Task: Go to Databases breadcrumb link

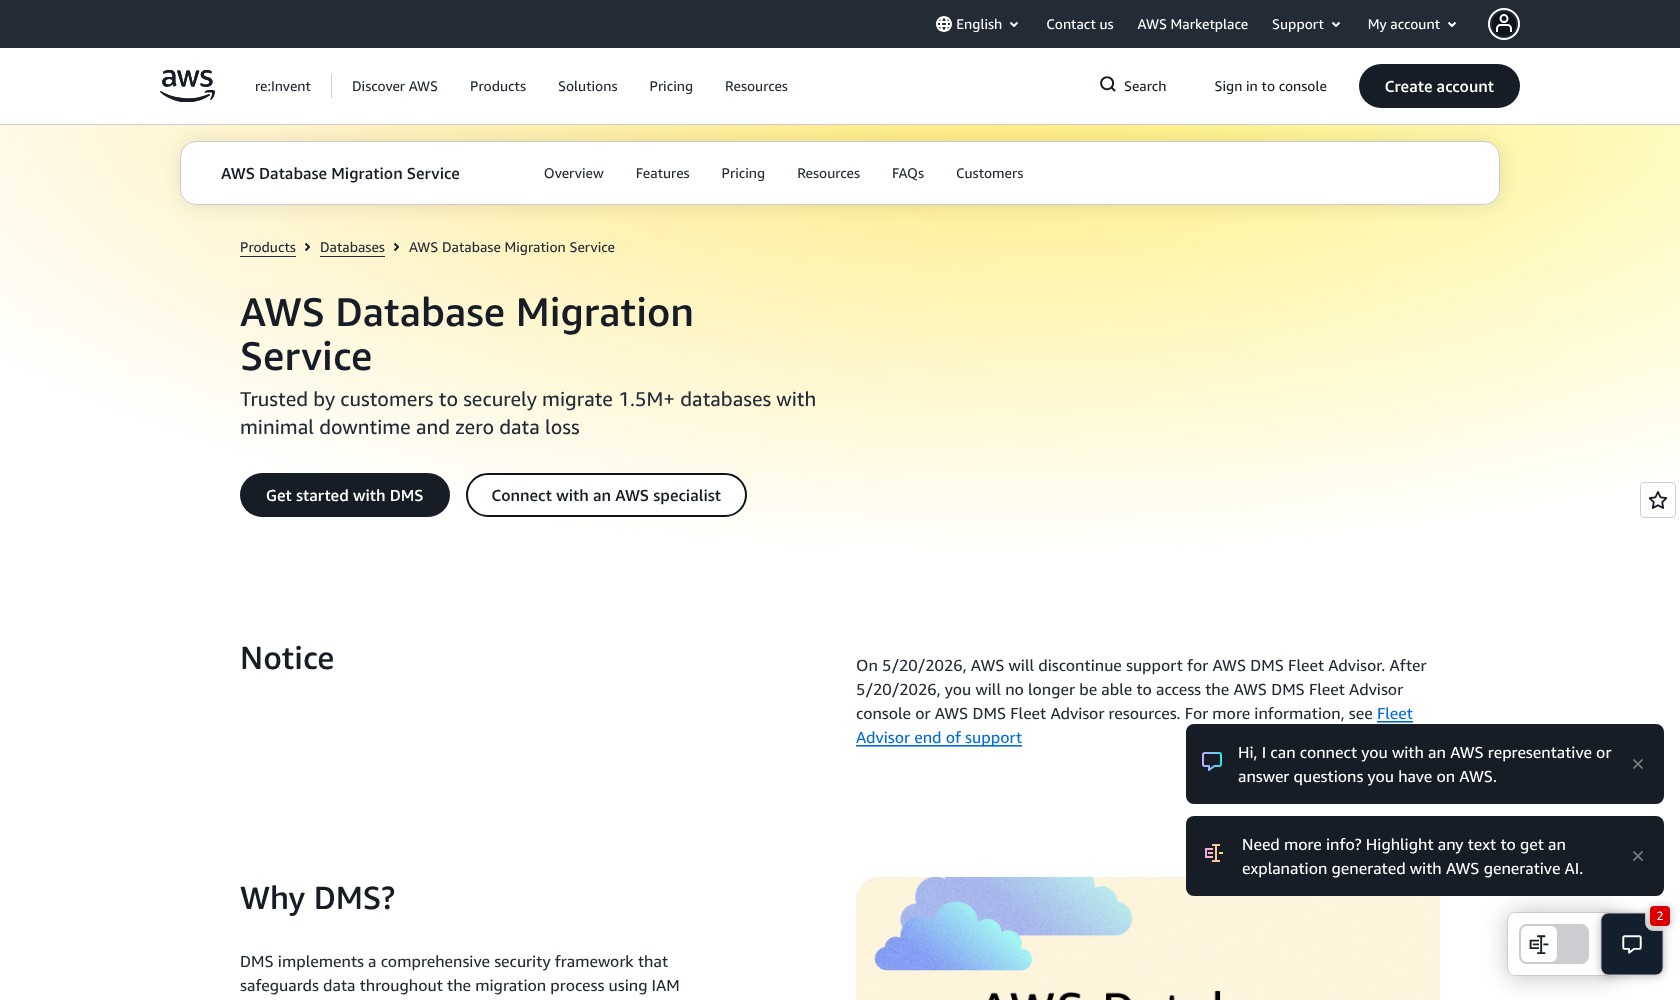Action: click(352, 247)
